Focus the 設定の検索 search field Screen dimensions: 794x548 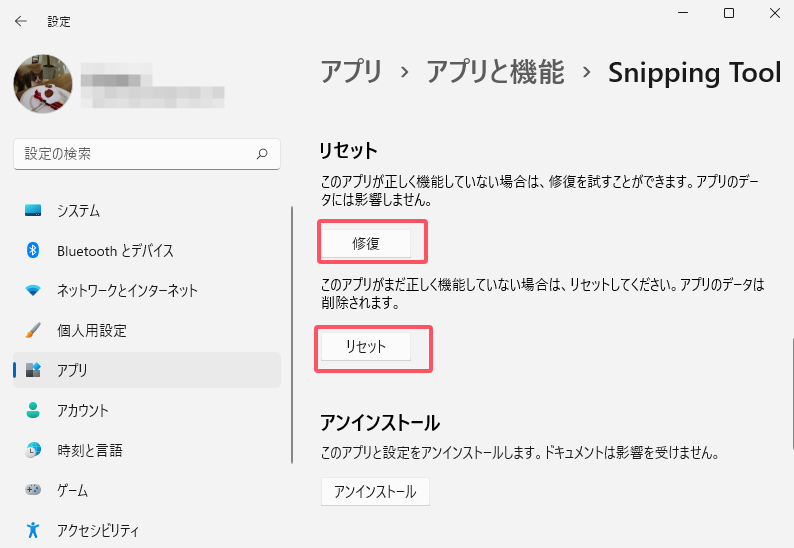coord(135,154)
